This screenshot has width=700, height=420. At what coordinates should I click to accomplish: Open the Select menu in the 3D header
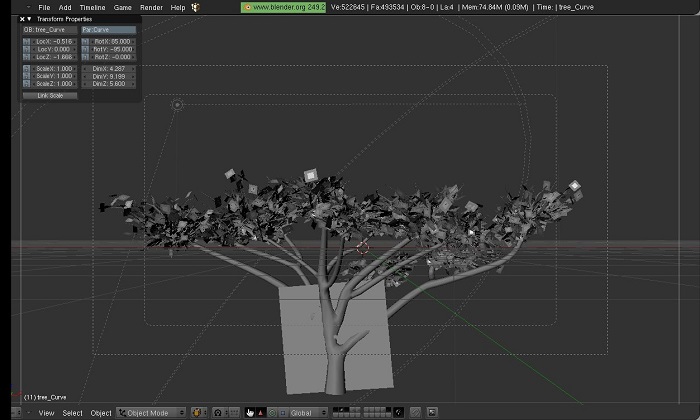coord(72,413)
